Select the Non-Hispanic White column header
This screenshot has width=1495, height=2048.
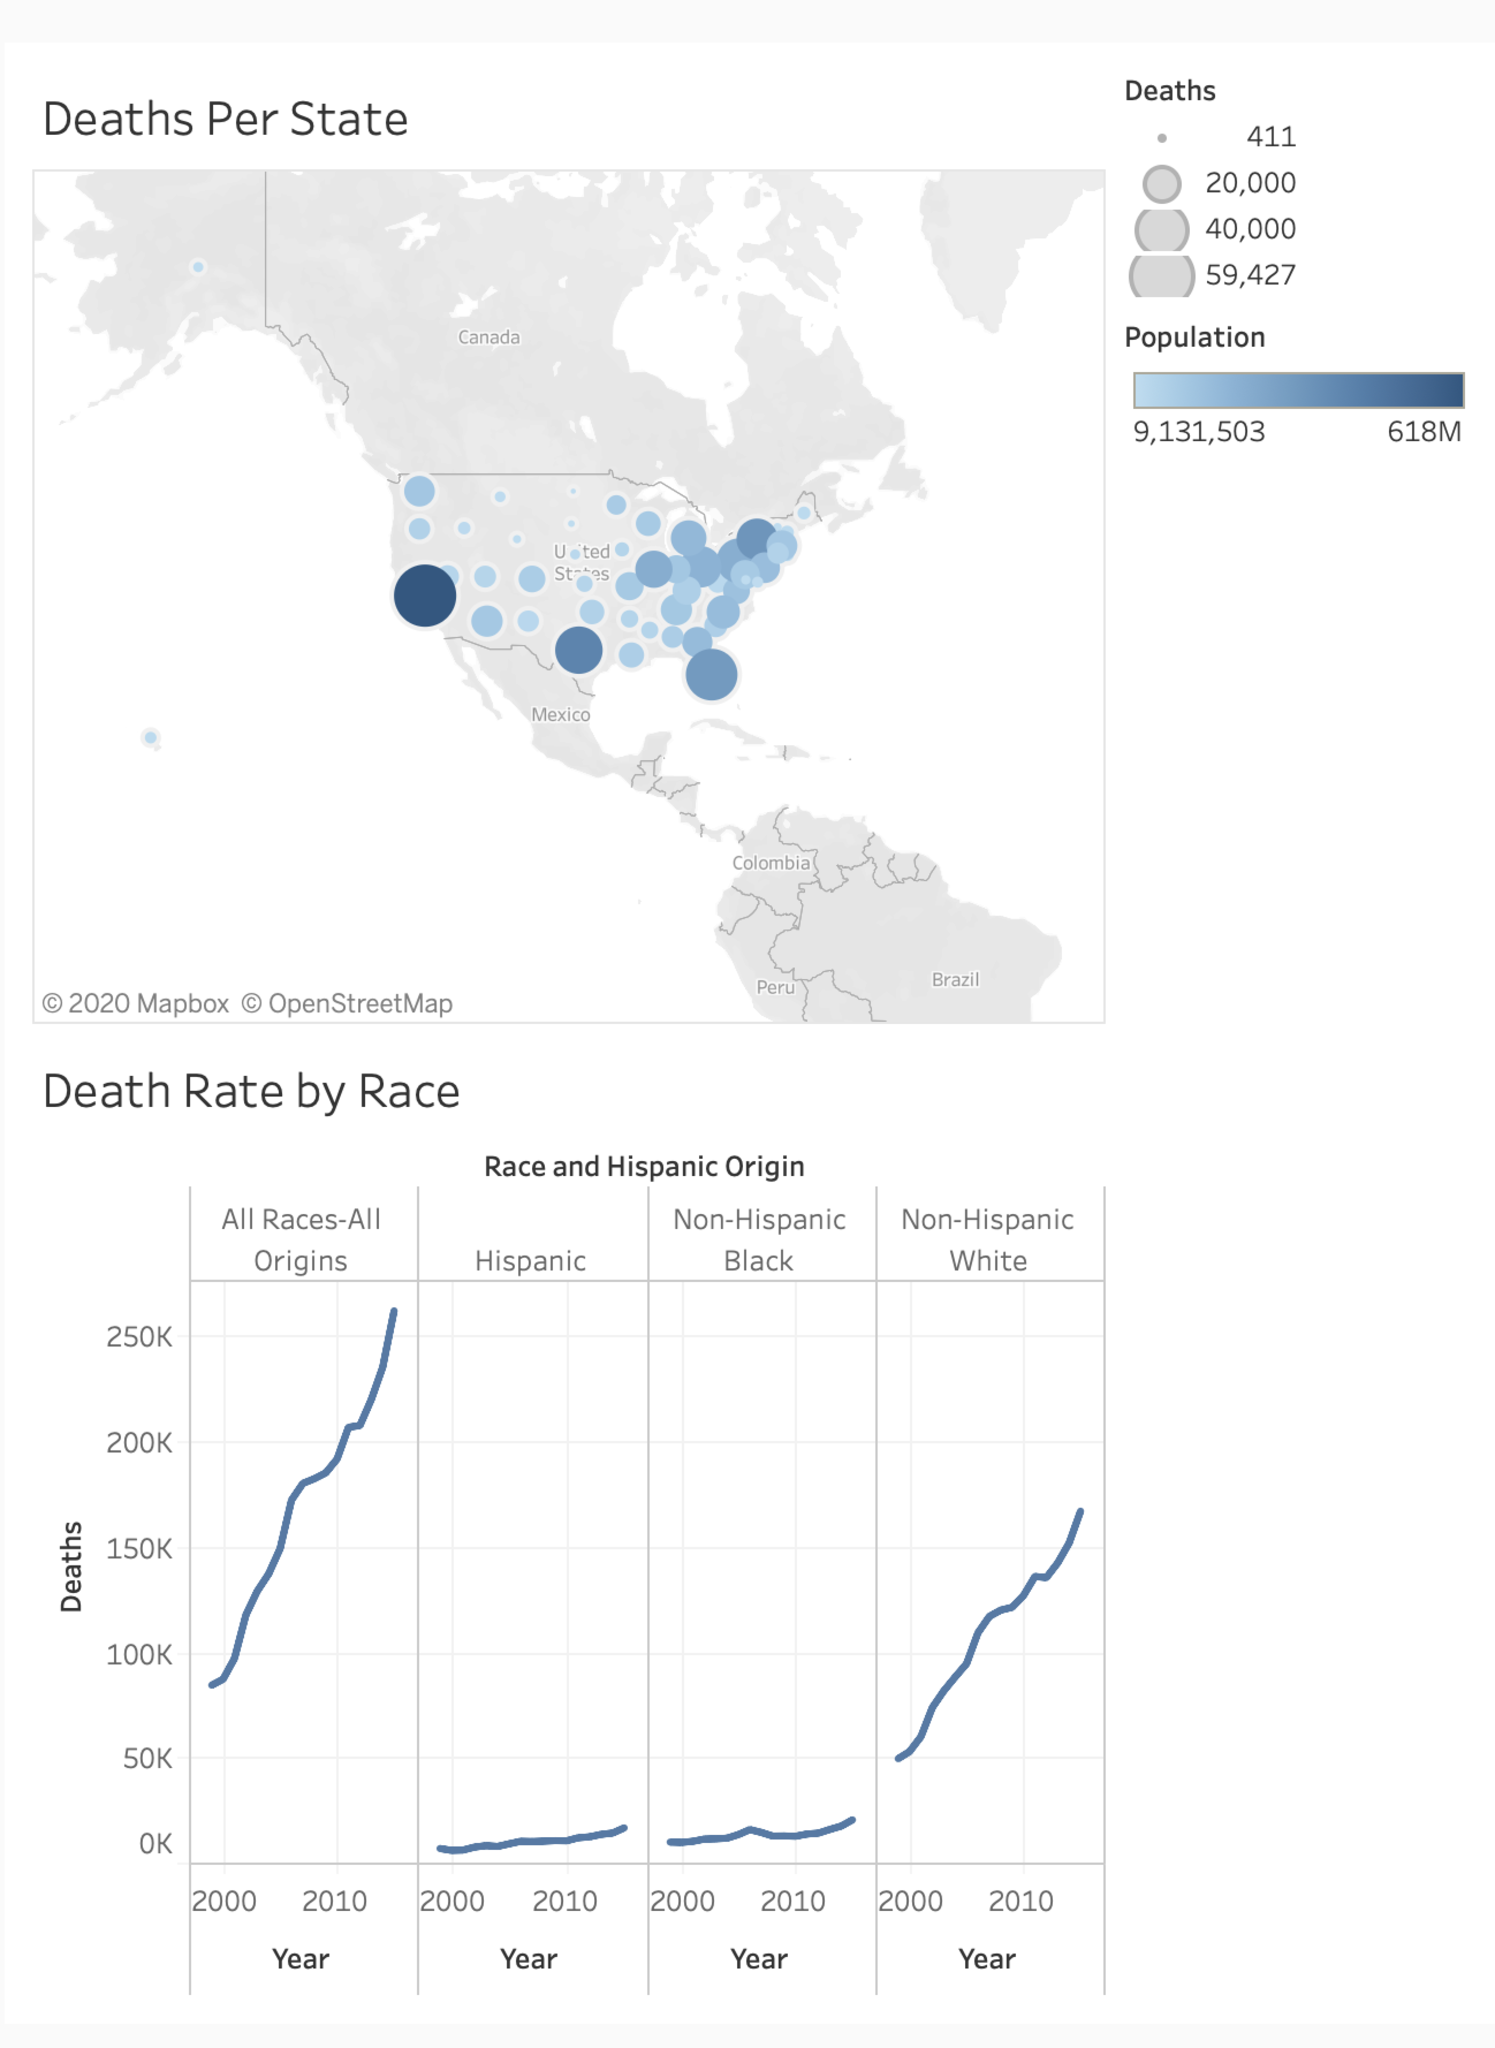click(988, 1240)
